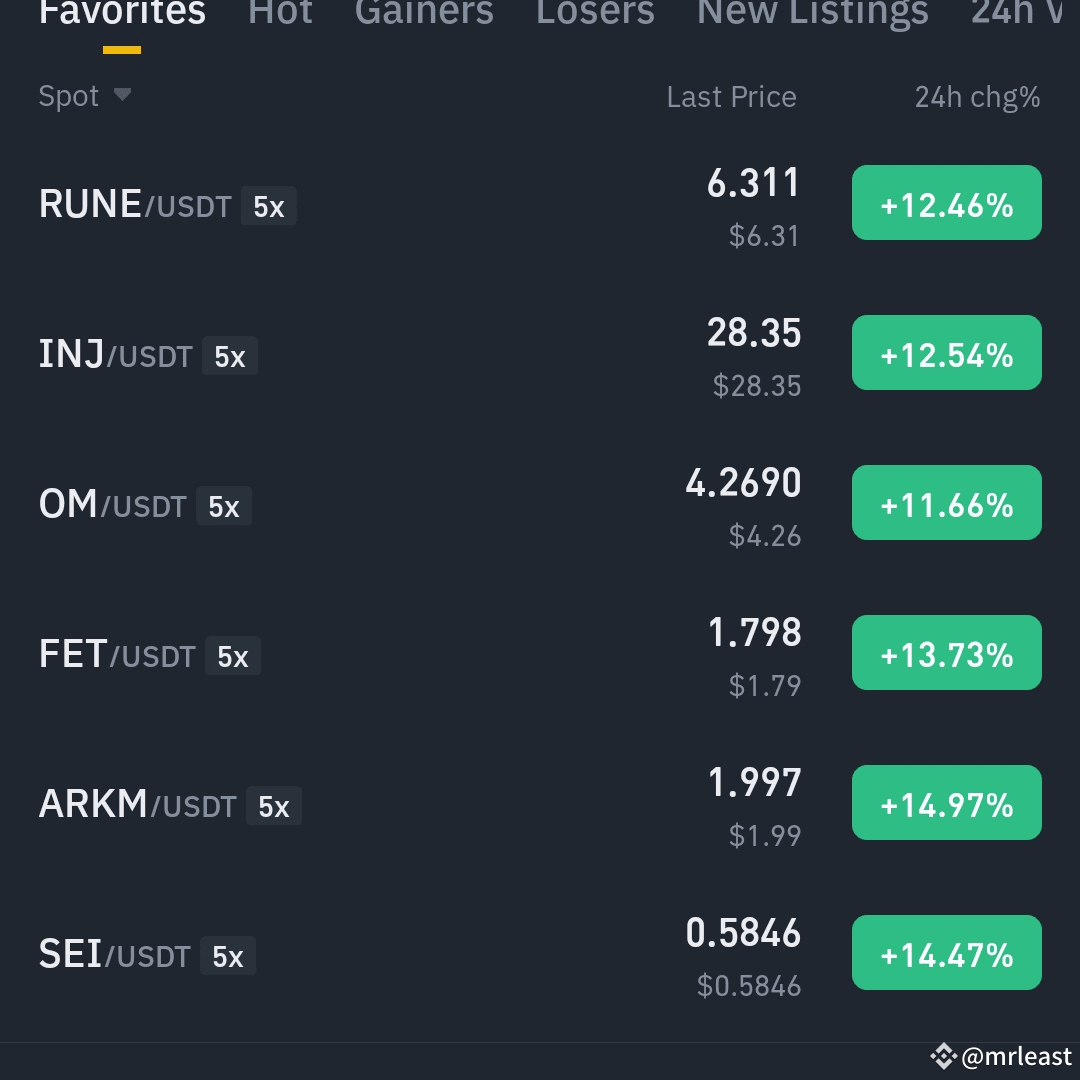Switch to the Hot tab
This screenshot has height=1080, width=1080.
click(x=280, y=13)
